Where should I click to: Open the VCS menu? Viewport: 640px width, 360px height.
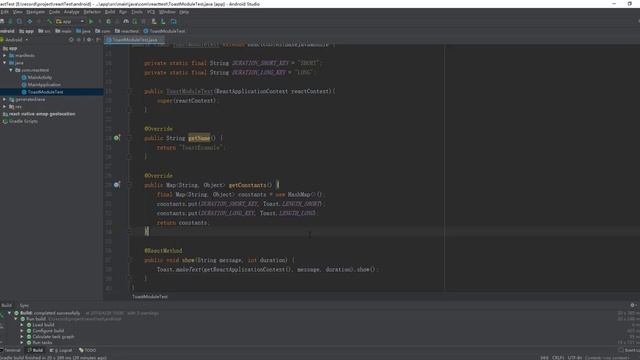[151, 12]
